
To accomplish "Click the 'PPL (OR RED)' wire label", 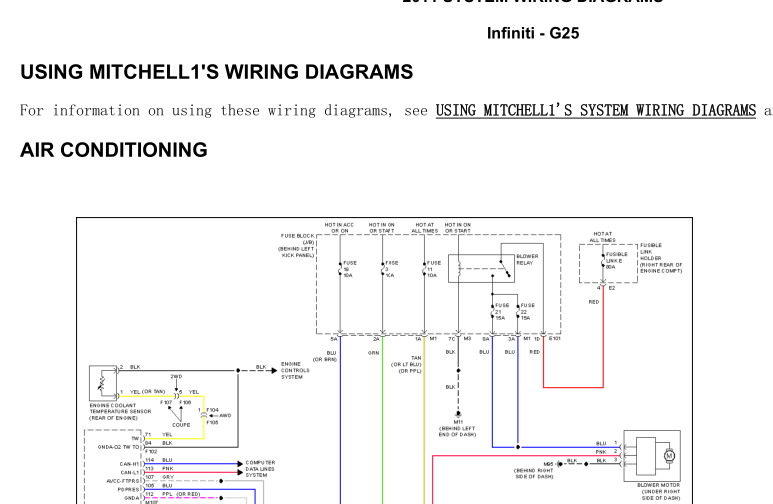I will tap(181, 494).
